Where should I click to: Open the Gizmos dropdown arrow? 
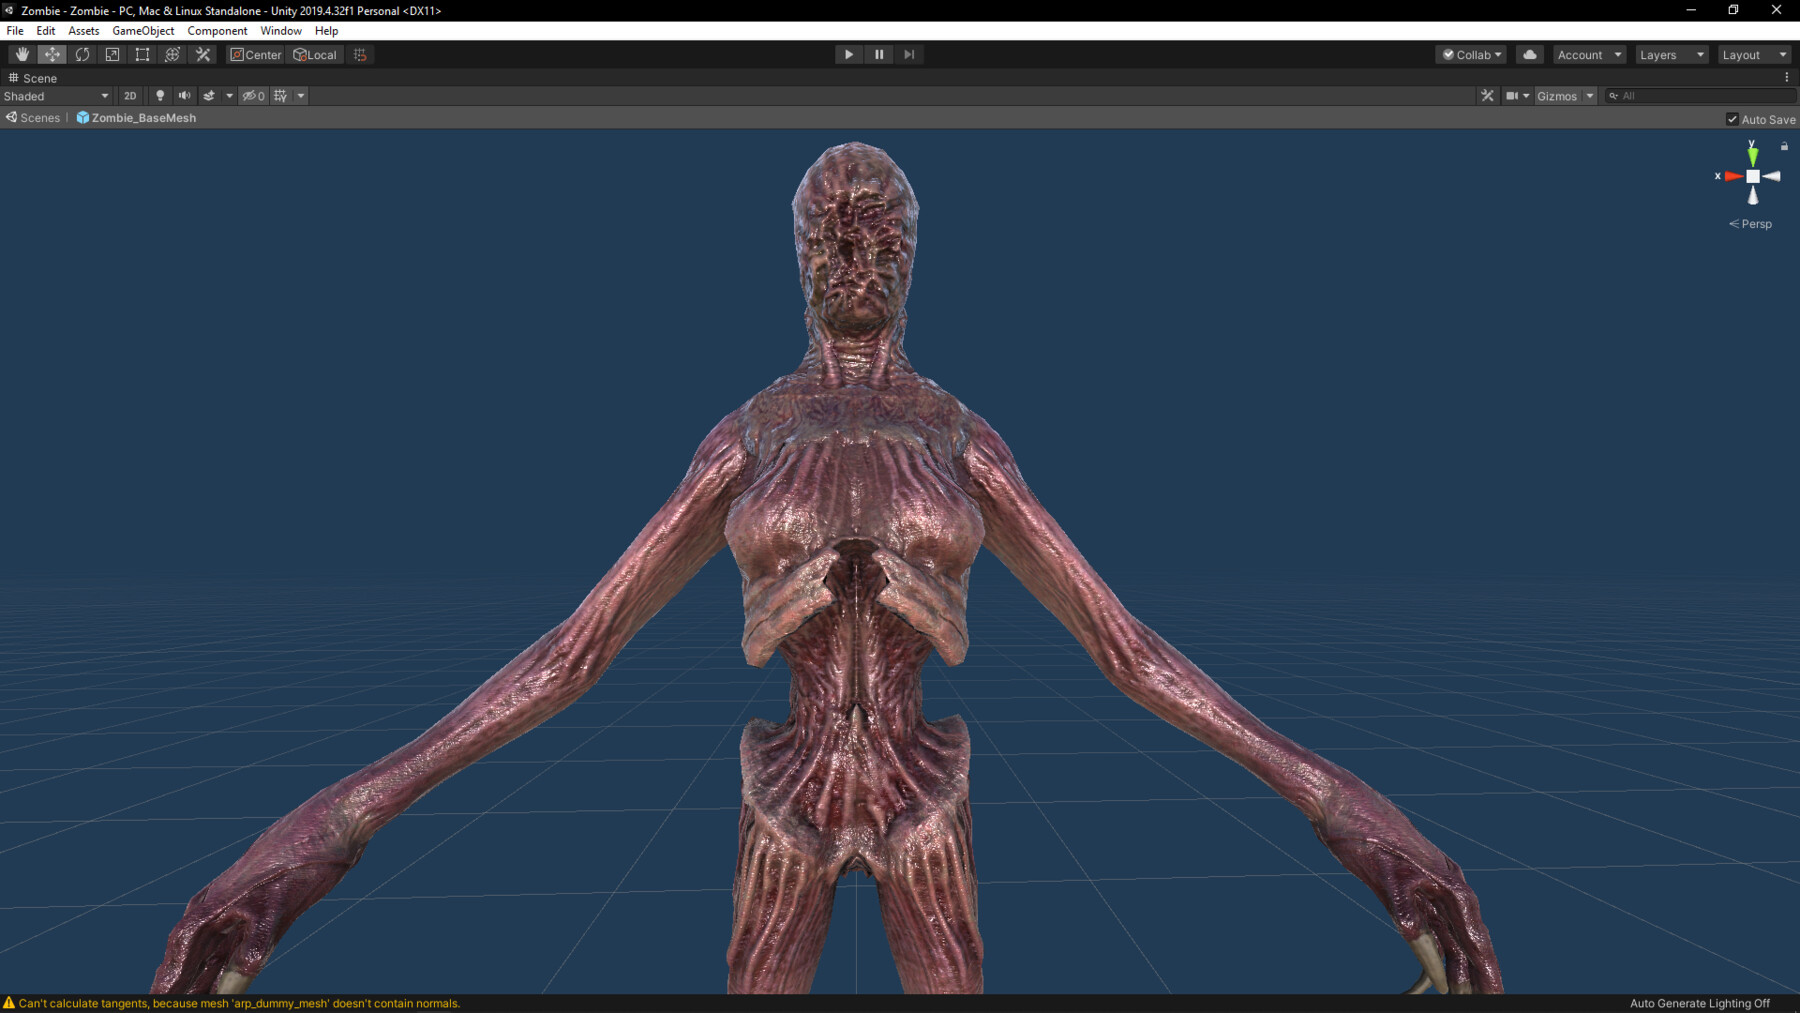(x=1589, y=95)
